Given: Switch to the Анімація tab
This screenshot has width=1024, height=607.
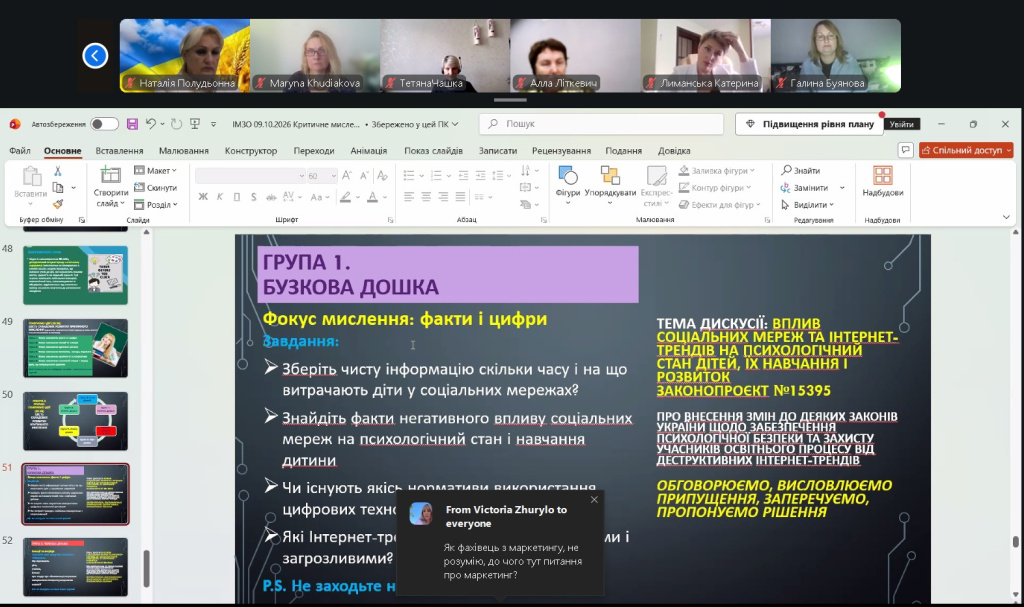Looking at the screenshot, I should [x=368, y=150].
